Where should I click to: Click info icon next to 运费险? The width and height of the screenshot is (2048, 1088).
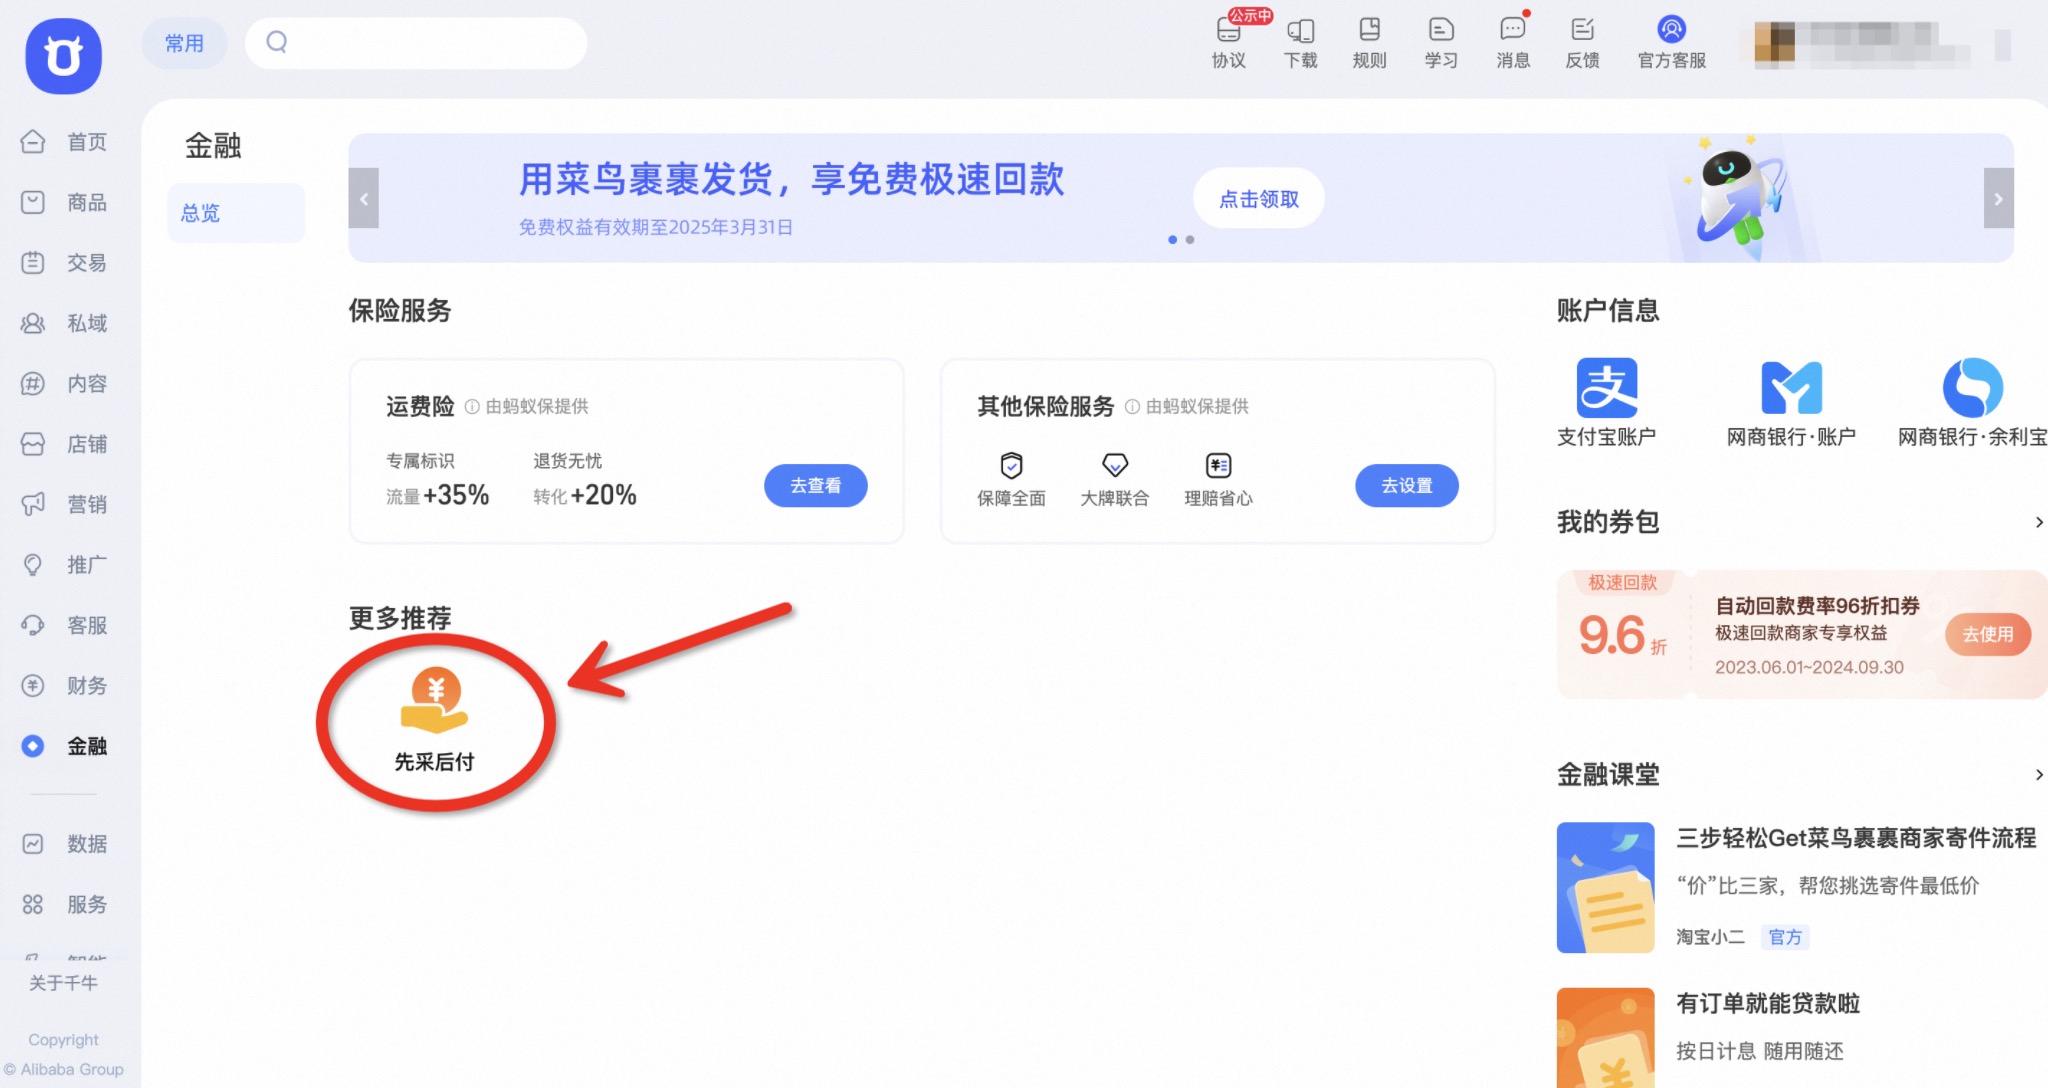point(472,407)
